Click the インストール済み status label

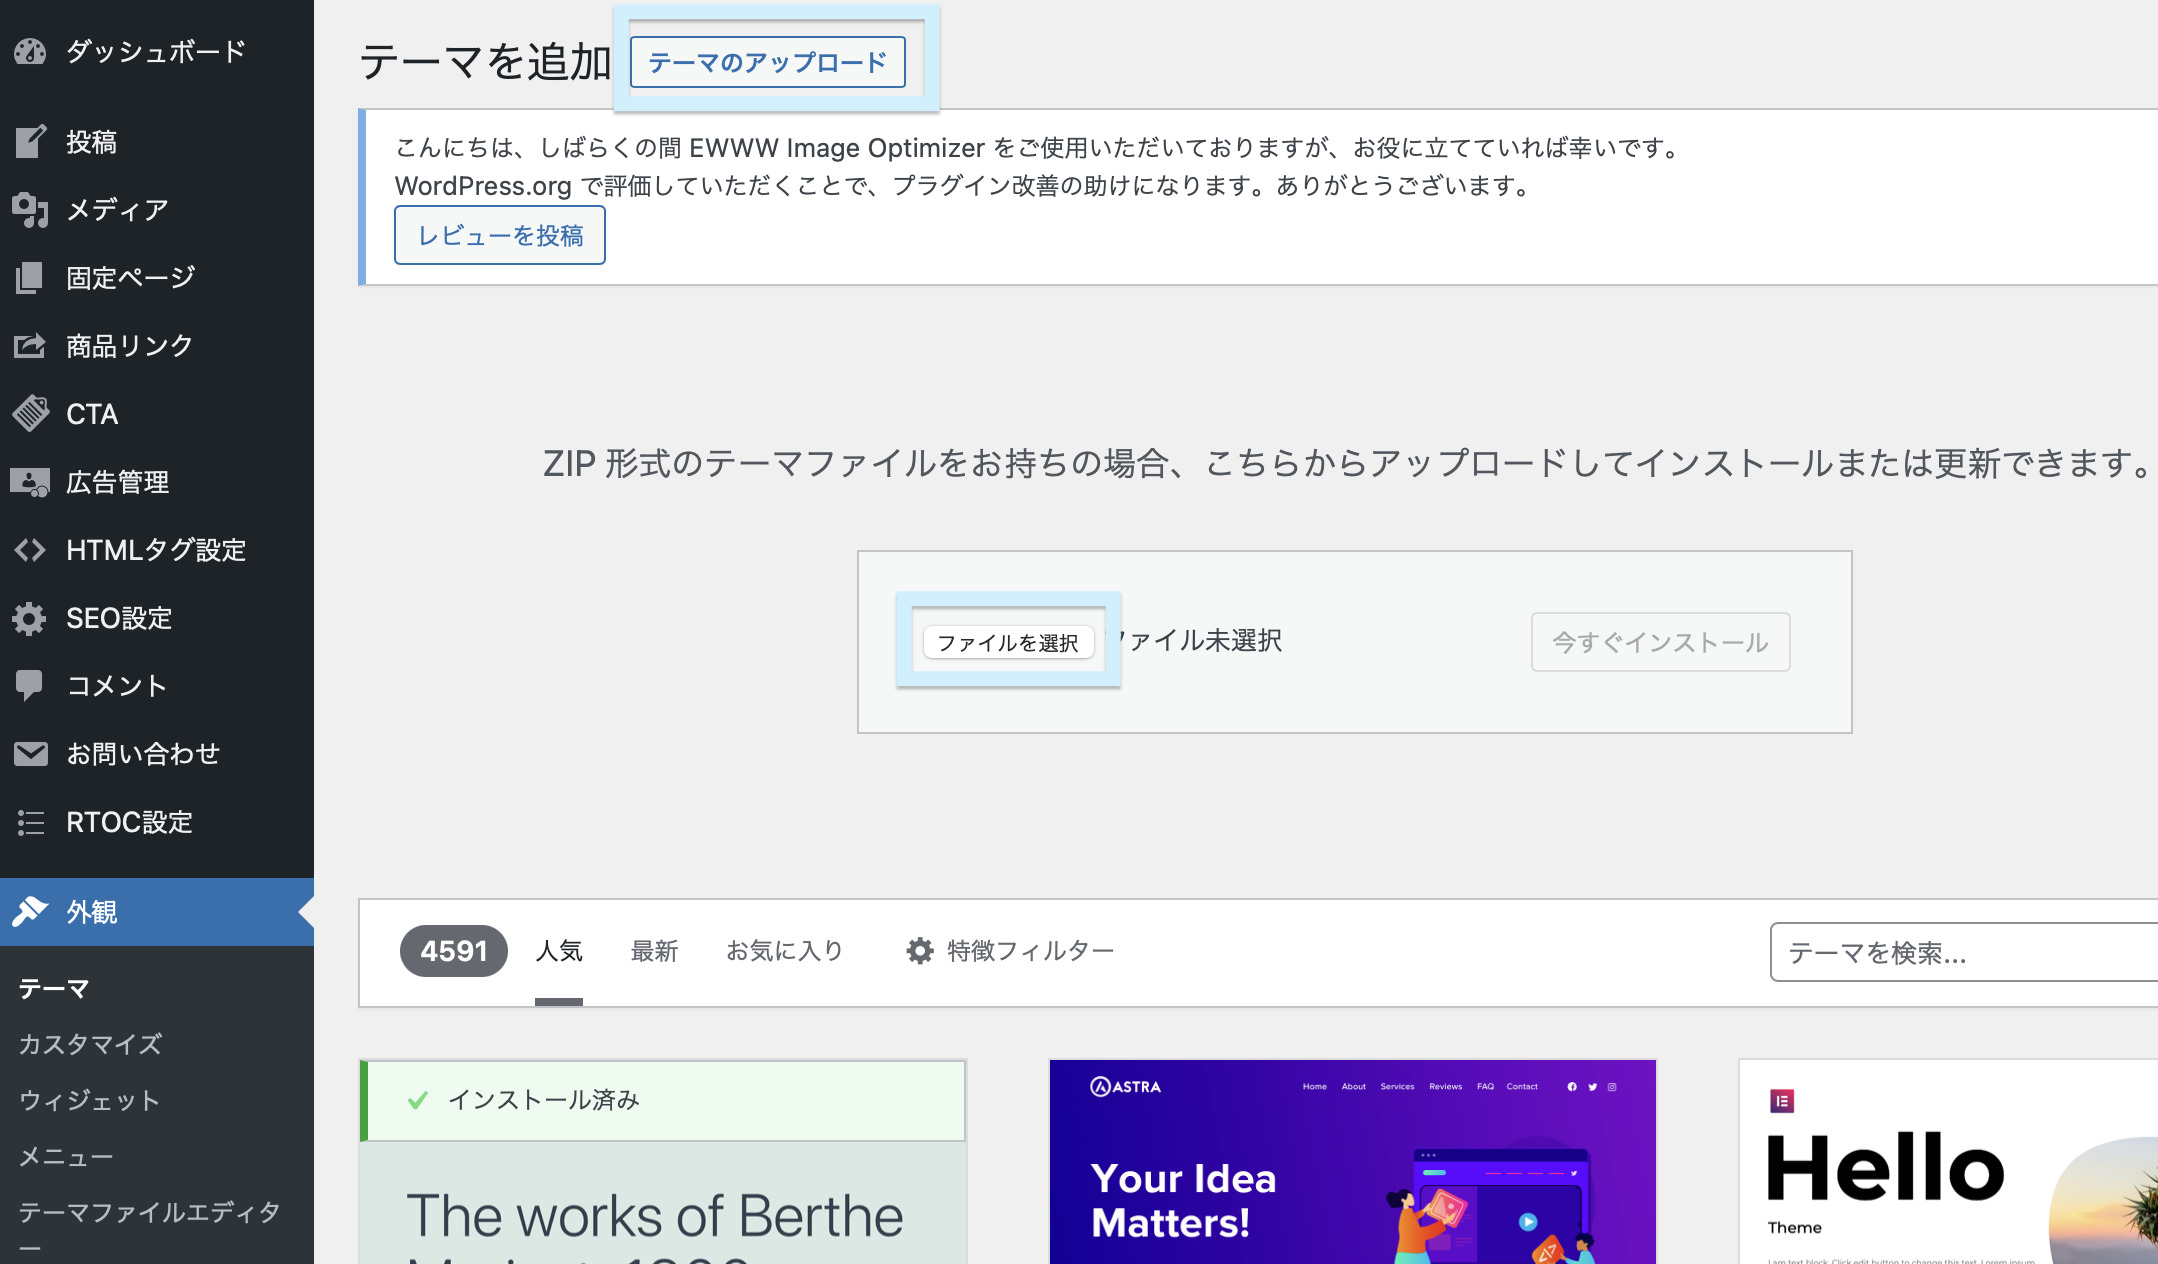(x=543, y=1100)
